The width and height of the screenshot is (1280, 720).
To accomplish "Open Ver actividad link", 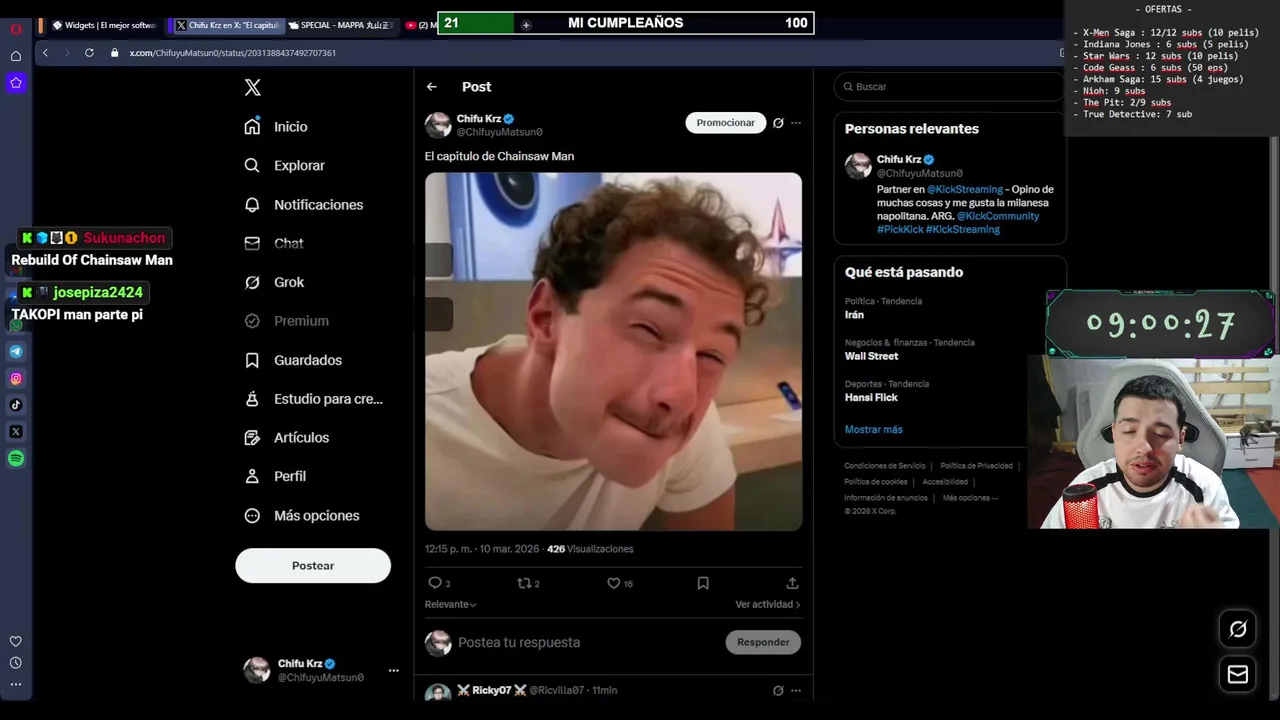I will (768, 605).
